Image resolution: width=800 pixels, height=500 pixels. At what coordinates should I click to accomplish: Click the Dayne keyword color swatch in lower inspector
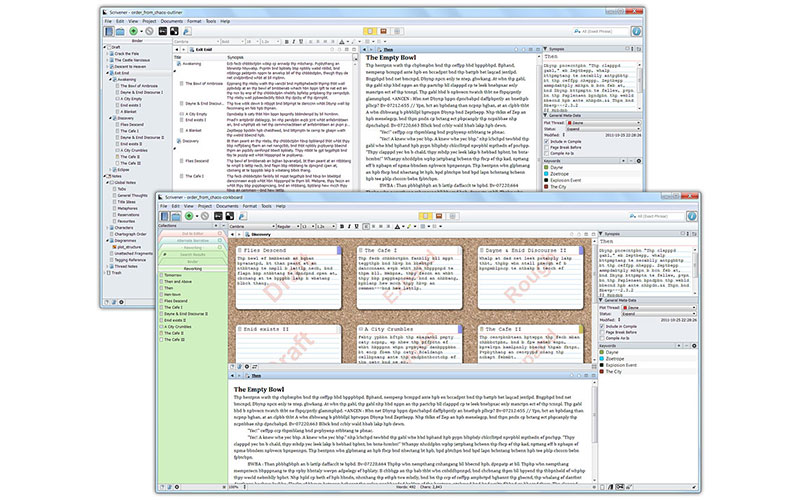coord(602,351)
